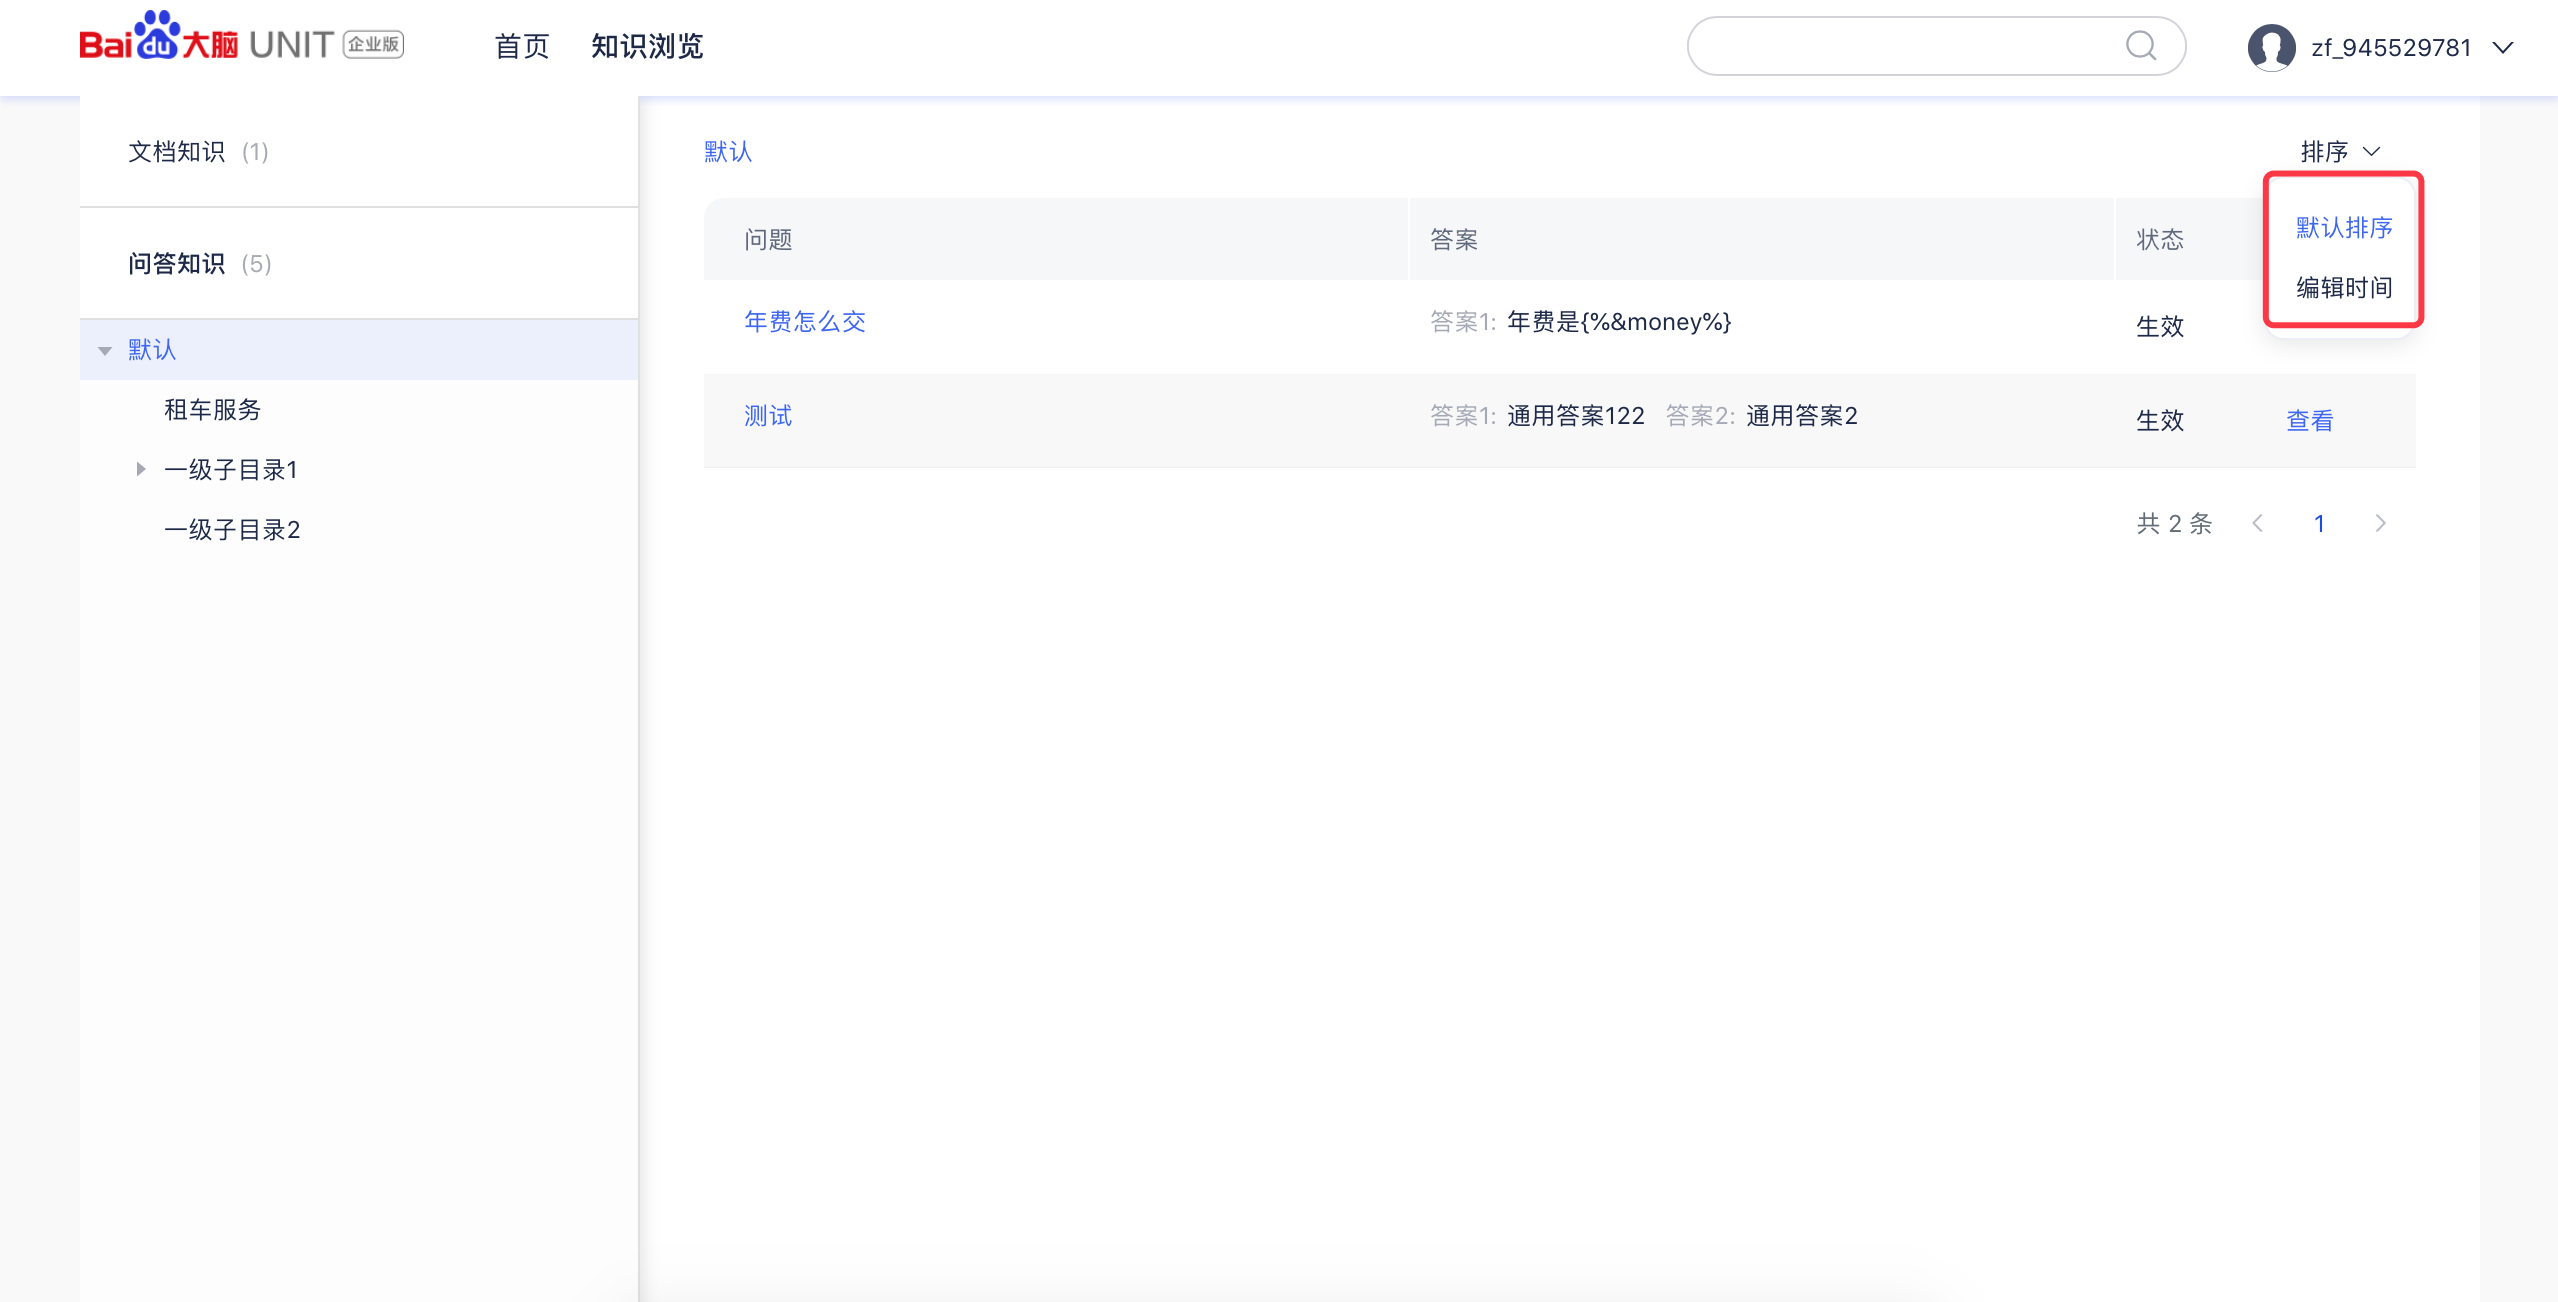2558x1302 pixels.
Task: Select the 一级子目录2 tree item
Action: click(232, 530)
